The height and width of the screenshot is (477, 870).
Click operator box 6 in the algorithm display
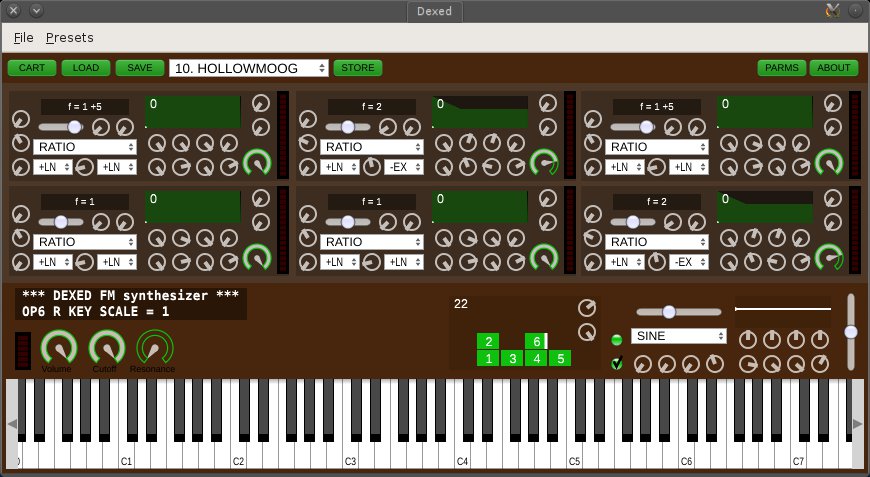click(x=537, y=341)
